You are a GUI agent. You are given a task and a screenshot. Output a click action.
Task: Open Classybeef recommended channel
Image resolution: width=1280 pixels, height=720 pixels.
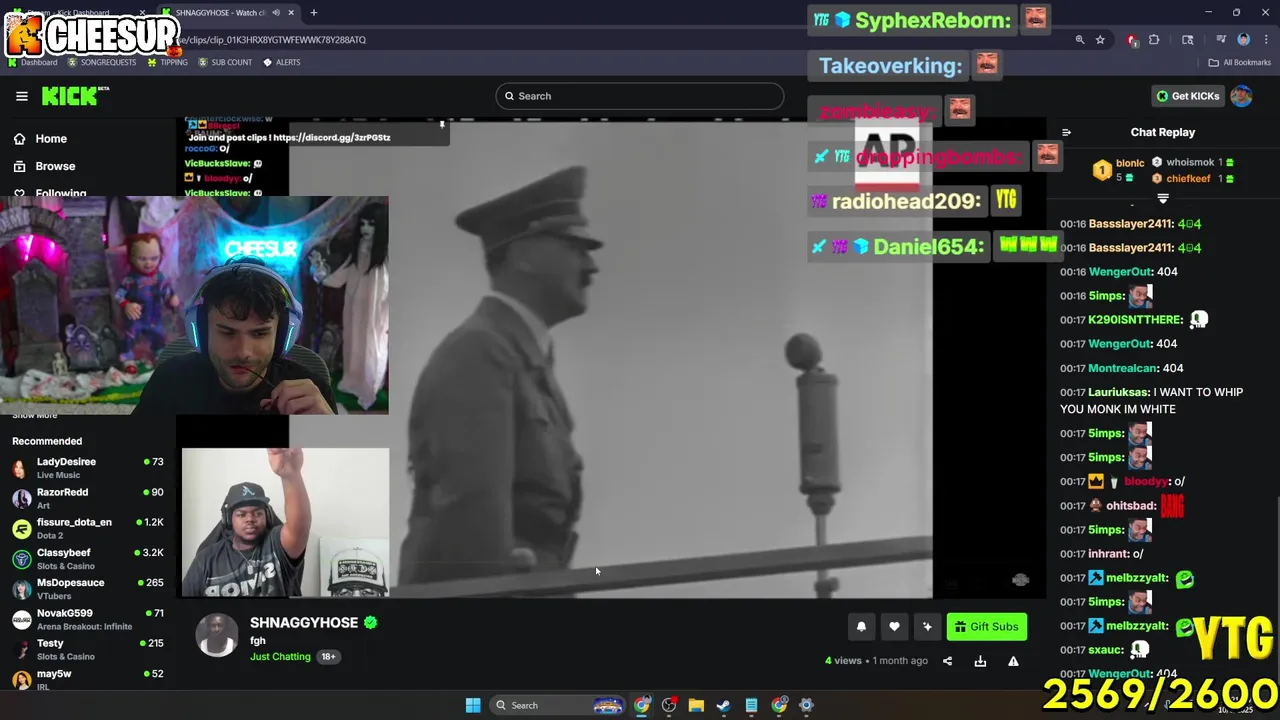click(x=88, y=558)
